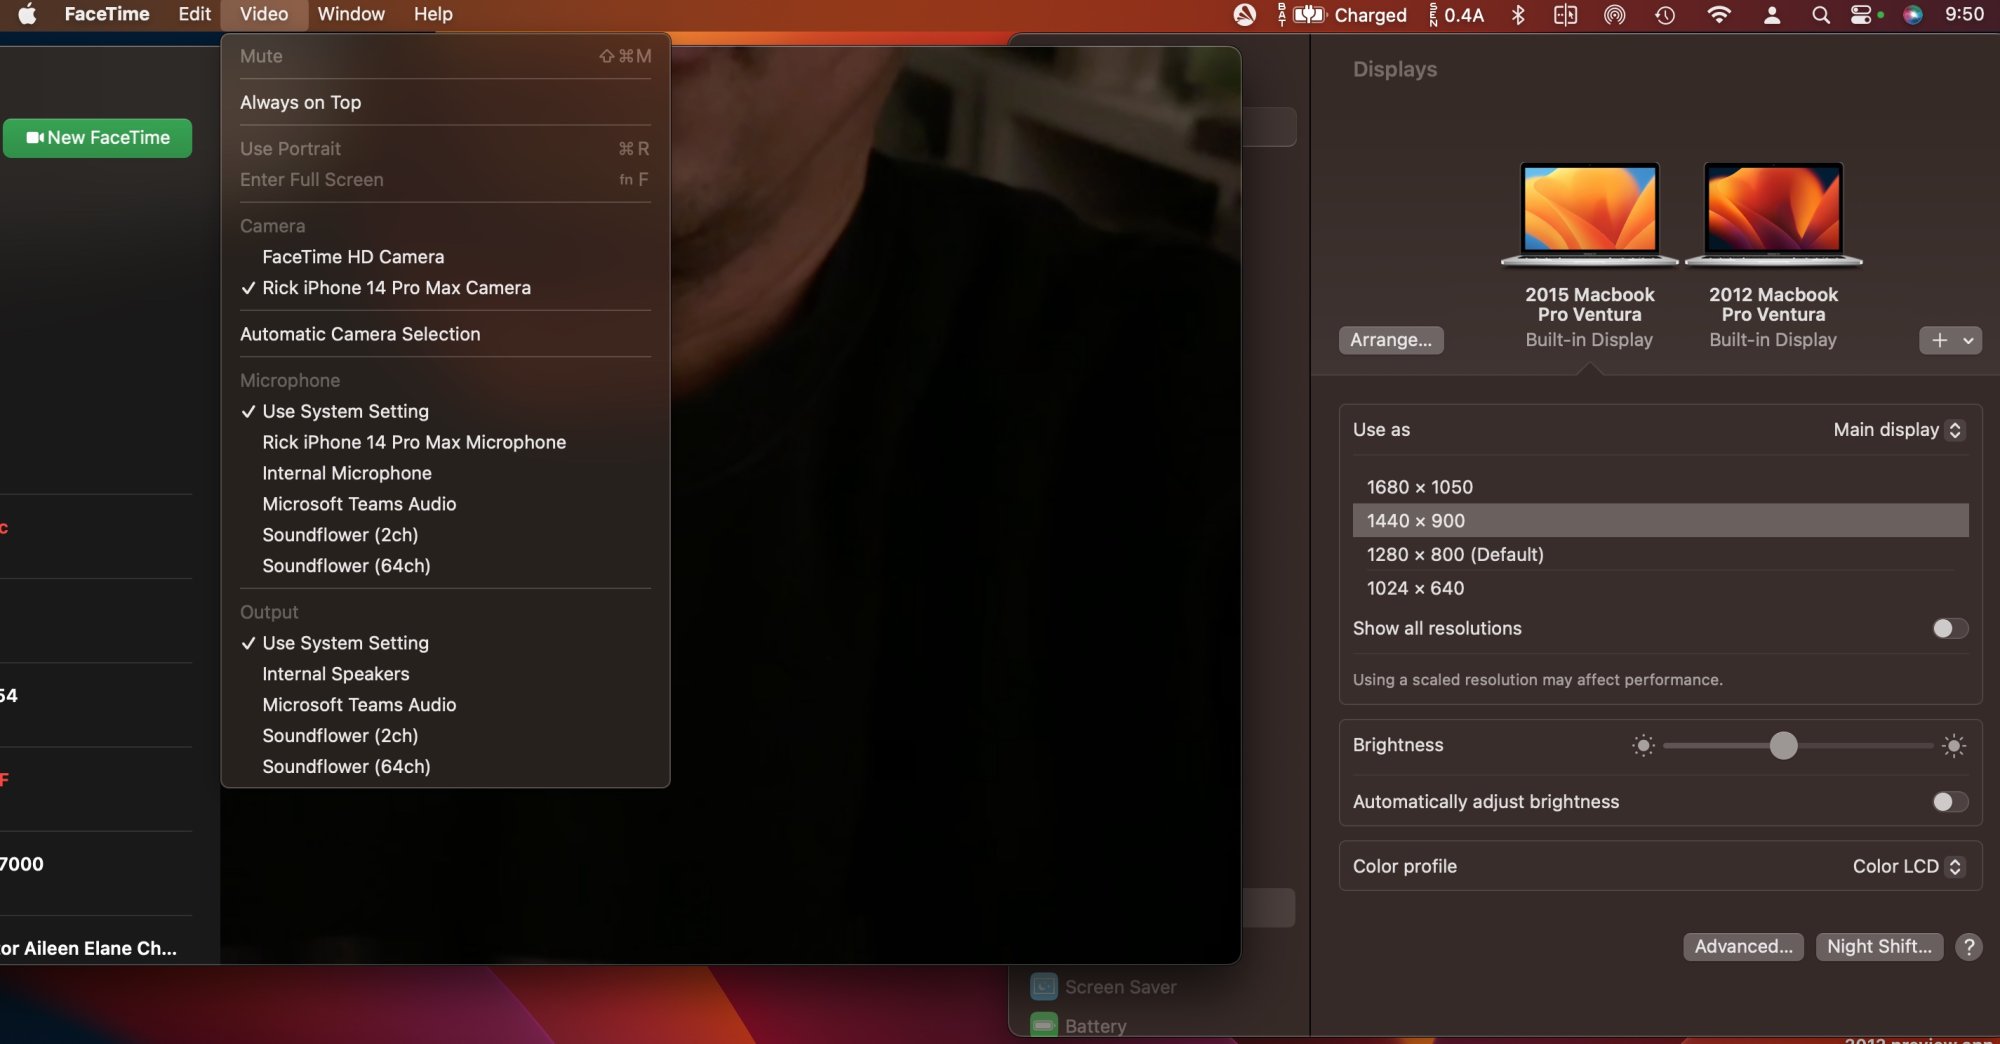Open the Help menu

pyautogui.click(x=433, y=14)
